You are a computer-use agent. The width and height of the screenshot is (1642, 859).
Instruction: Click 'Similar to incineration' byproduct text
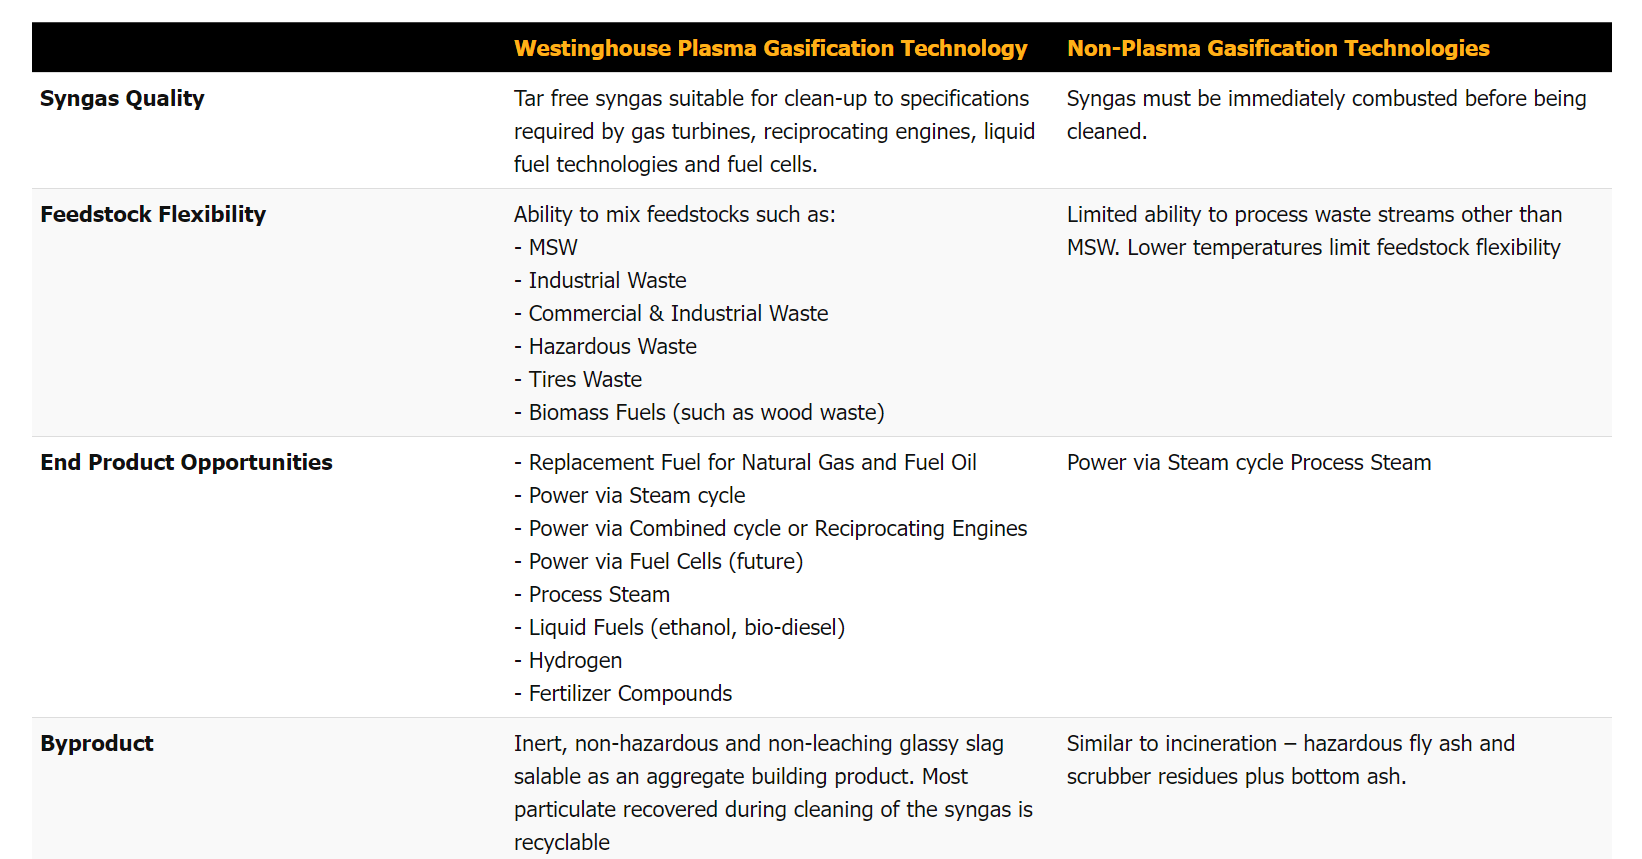[x=1289, y=744]
